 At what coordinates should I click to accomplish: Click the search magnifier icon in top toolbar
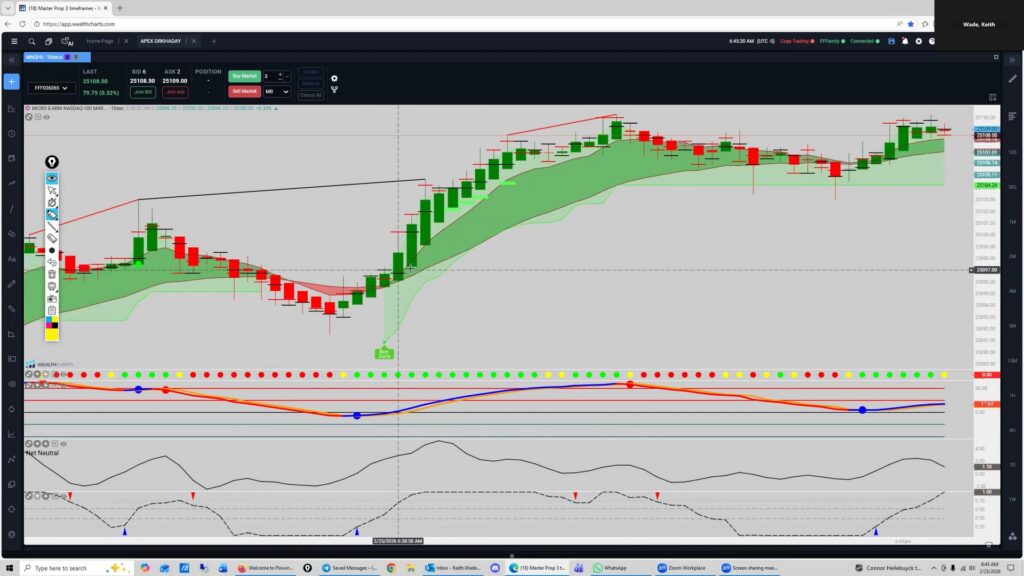[x=32, y=41]
